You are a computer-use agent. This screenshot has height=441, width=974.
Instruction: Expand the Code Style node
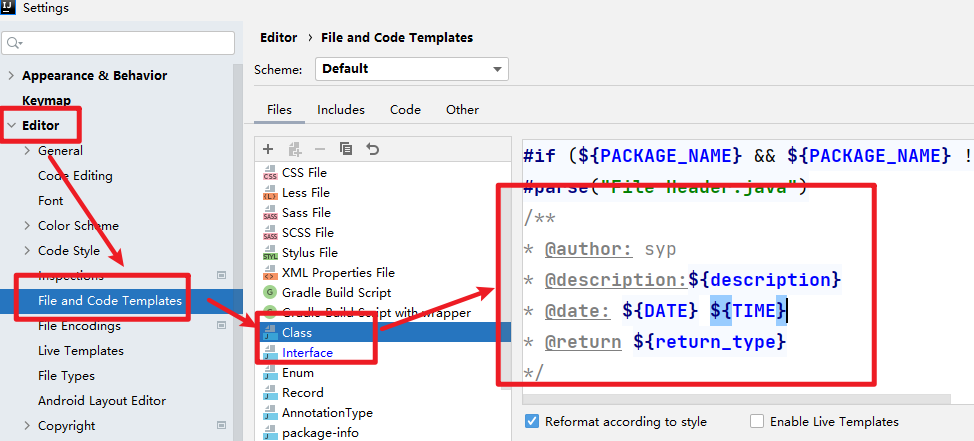pos(27,251)
